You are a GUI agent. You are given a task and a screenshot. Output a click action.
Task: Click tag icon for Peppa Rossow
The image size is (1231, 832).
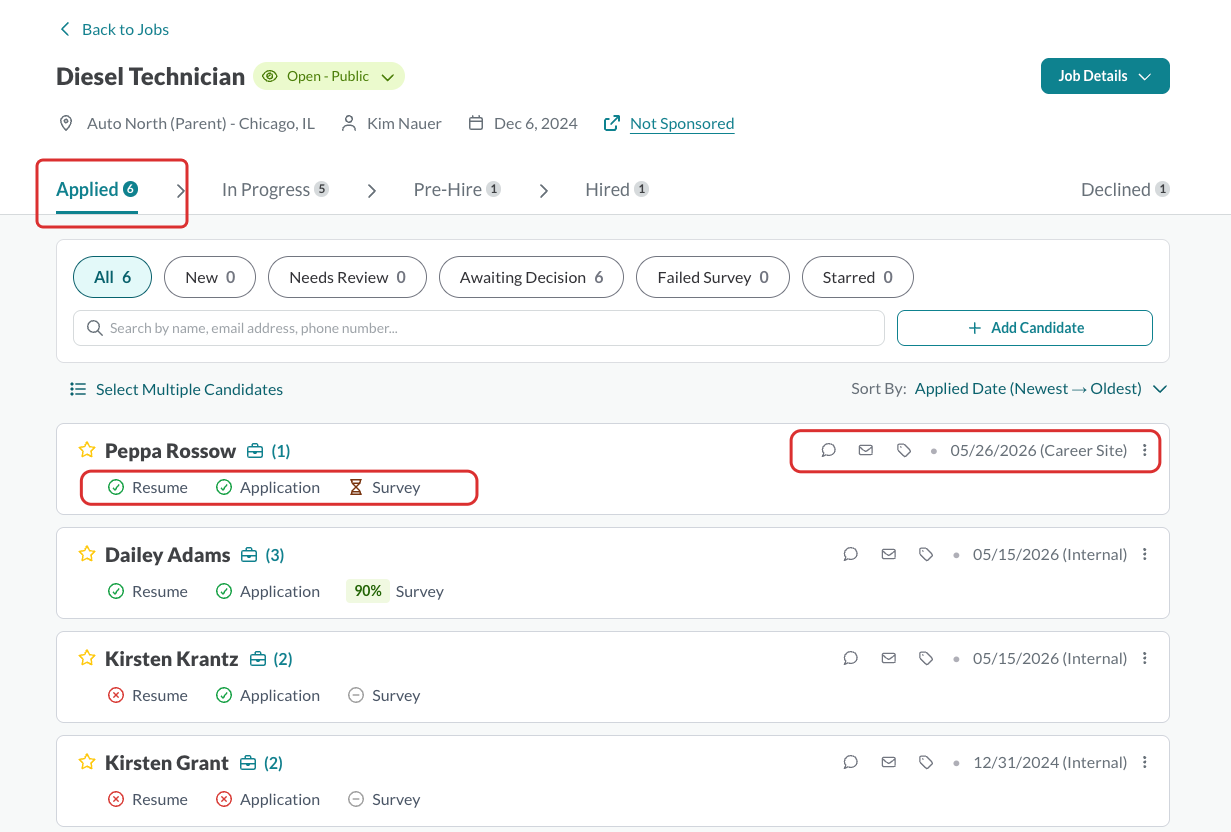click(904, 450)
